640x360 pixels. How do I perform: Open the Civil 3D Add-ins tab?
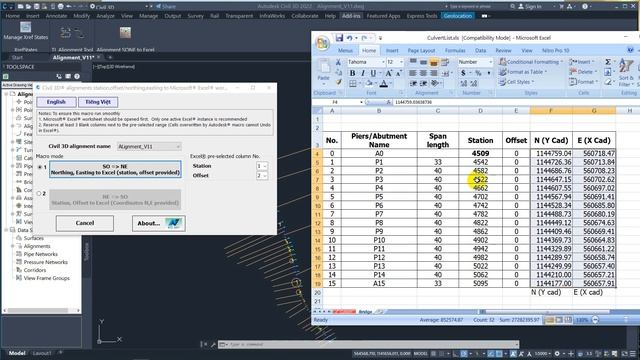[351, 16]
